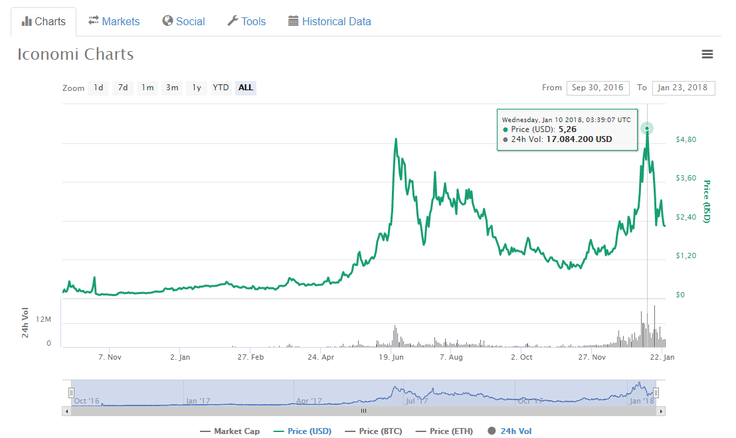Click the '19. Jun' date axis label

click(391, 357)
